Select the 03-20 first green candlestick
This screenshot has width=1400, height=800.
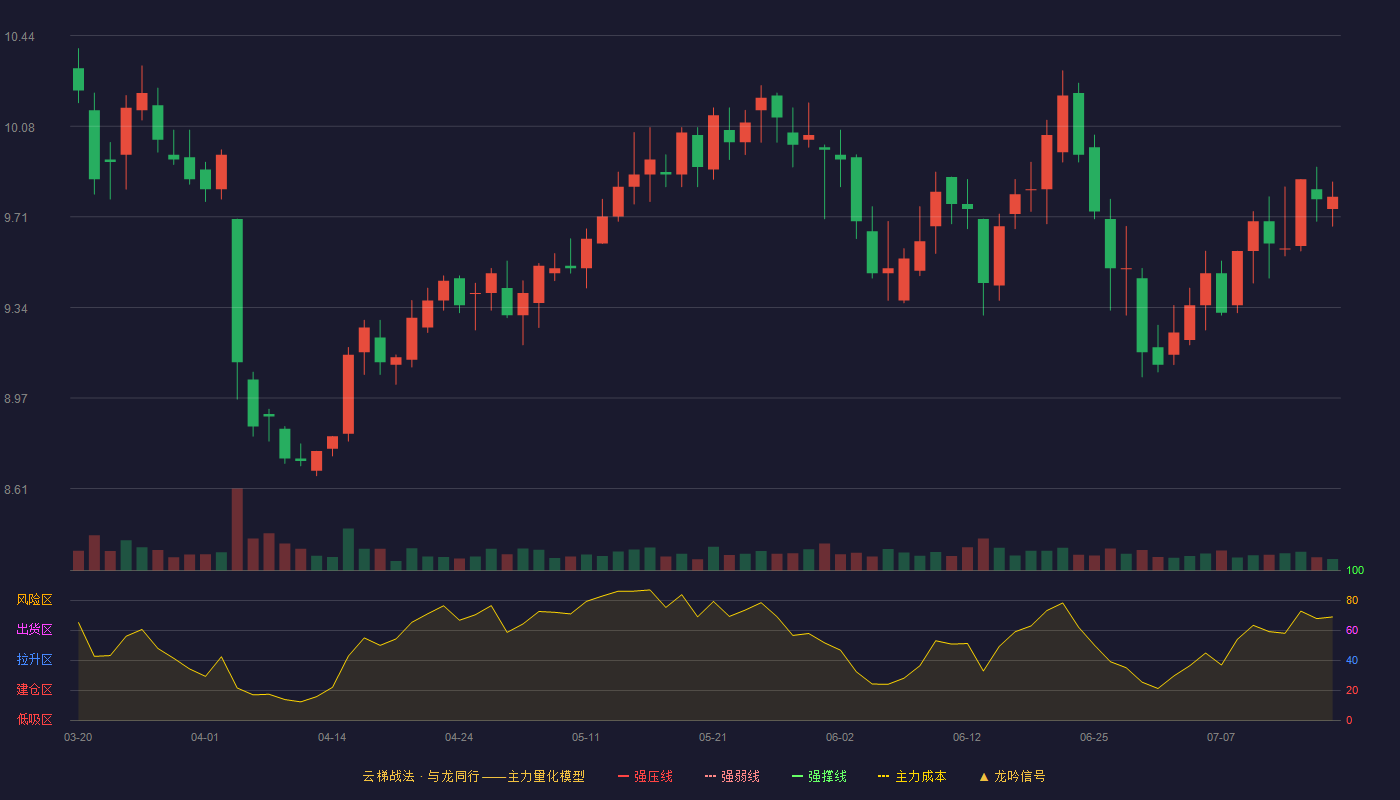point(78,79)
